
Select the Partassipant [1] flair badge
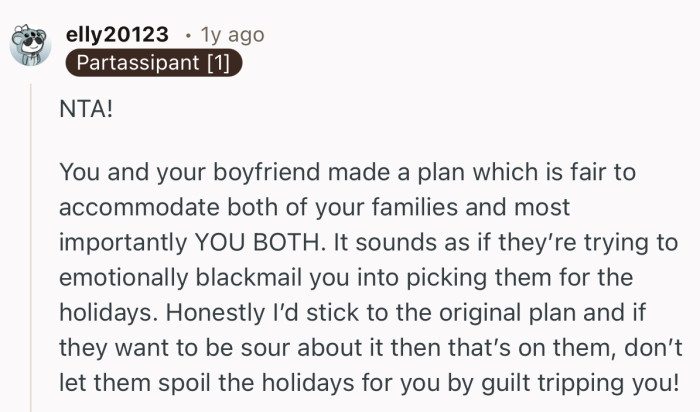point(154,62)
